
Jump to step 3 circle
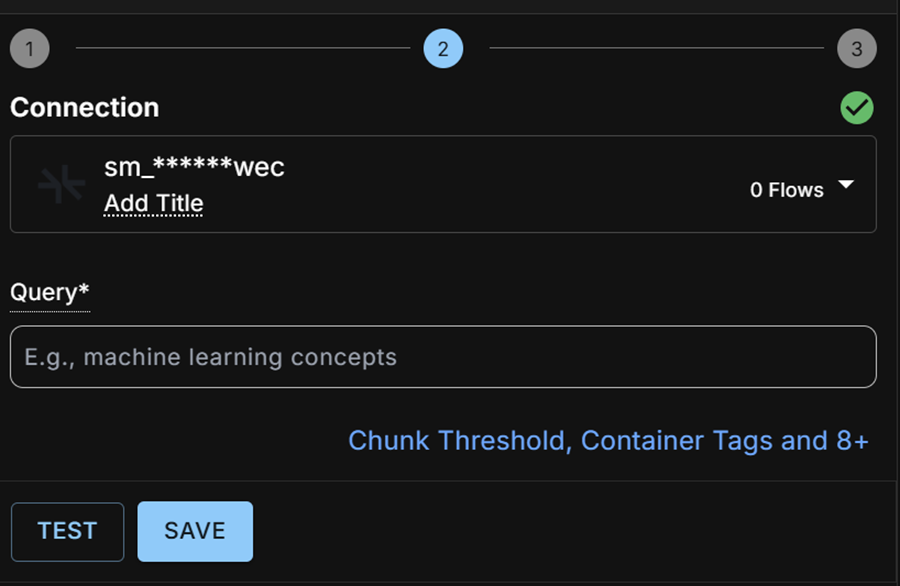pos(856,48)
